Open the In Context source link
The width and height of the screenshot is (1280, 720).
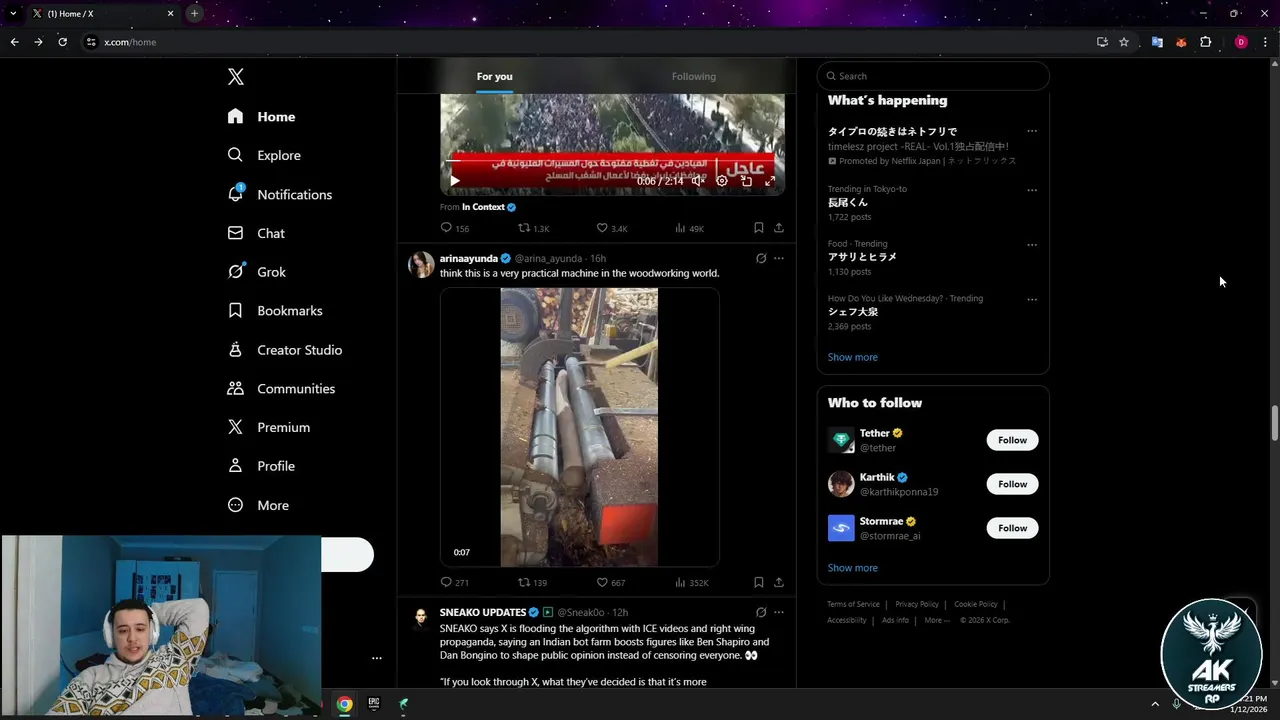coord(489,207)
